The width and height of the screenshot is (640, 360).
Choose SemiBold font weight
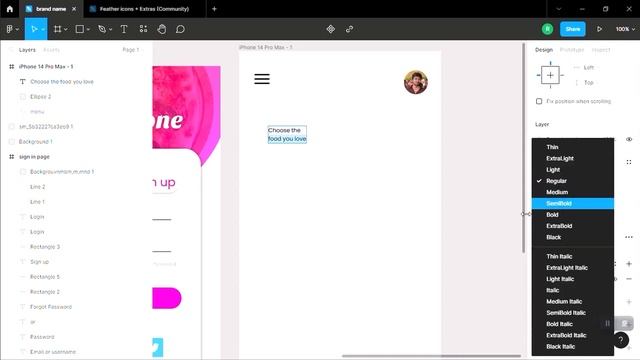573,203
